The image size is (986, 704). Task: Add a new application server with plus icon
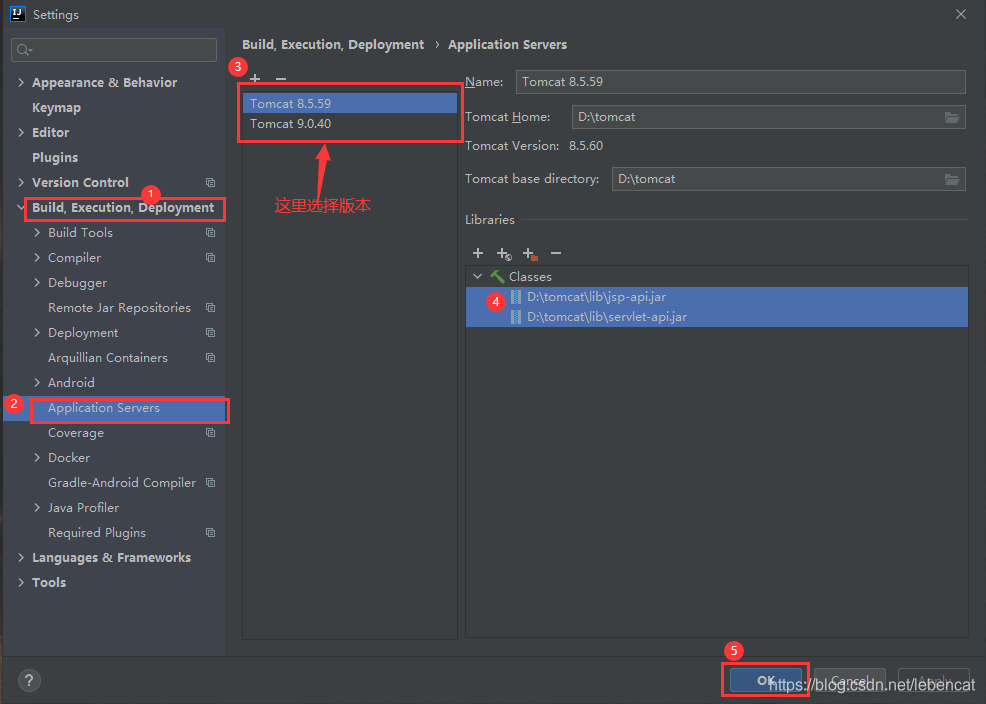[x=255, y=79]
